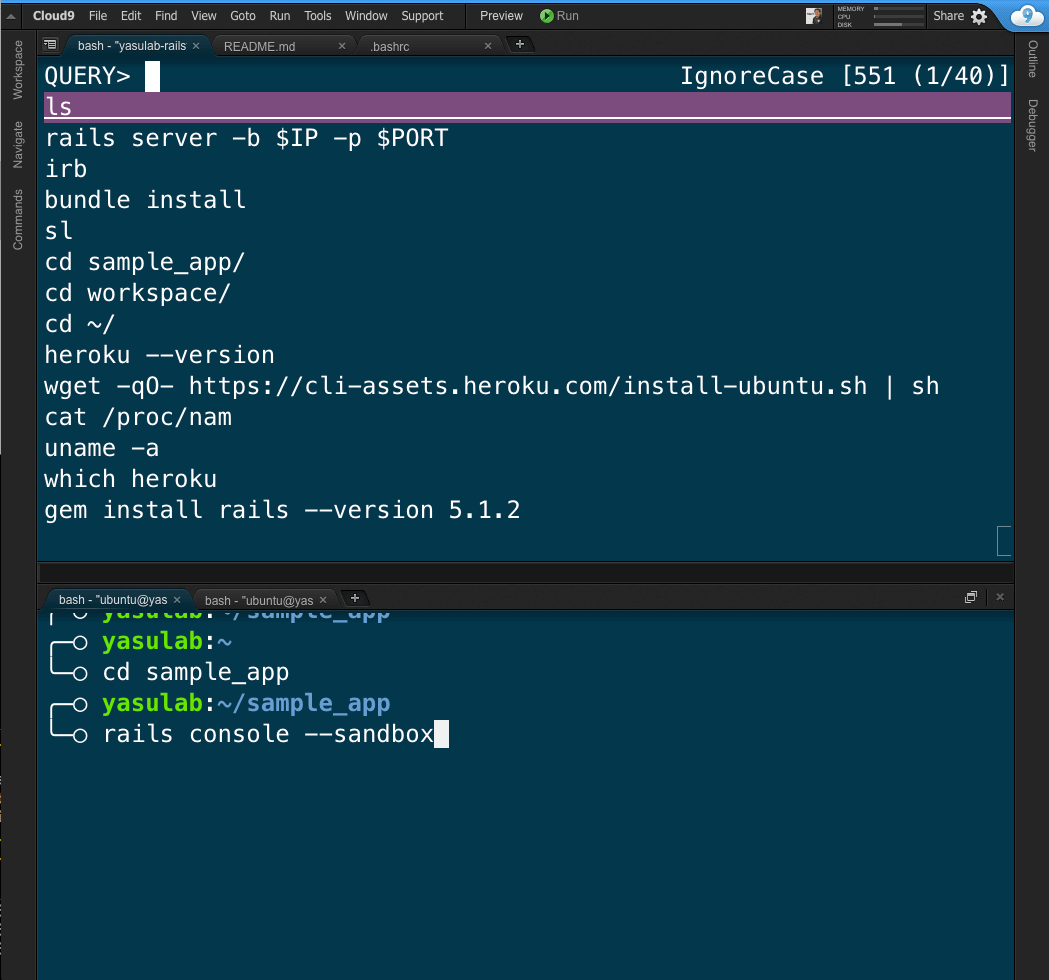Open the Window menu
Viewport: 1049px width, 980px height.
(366, 15)
